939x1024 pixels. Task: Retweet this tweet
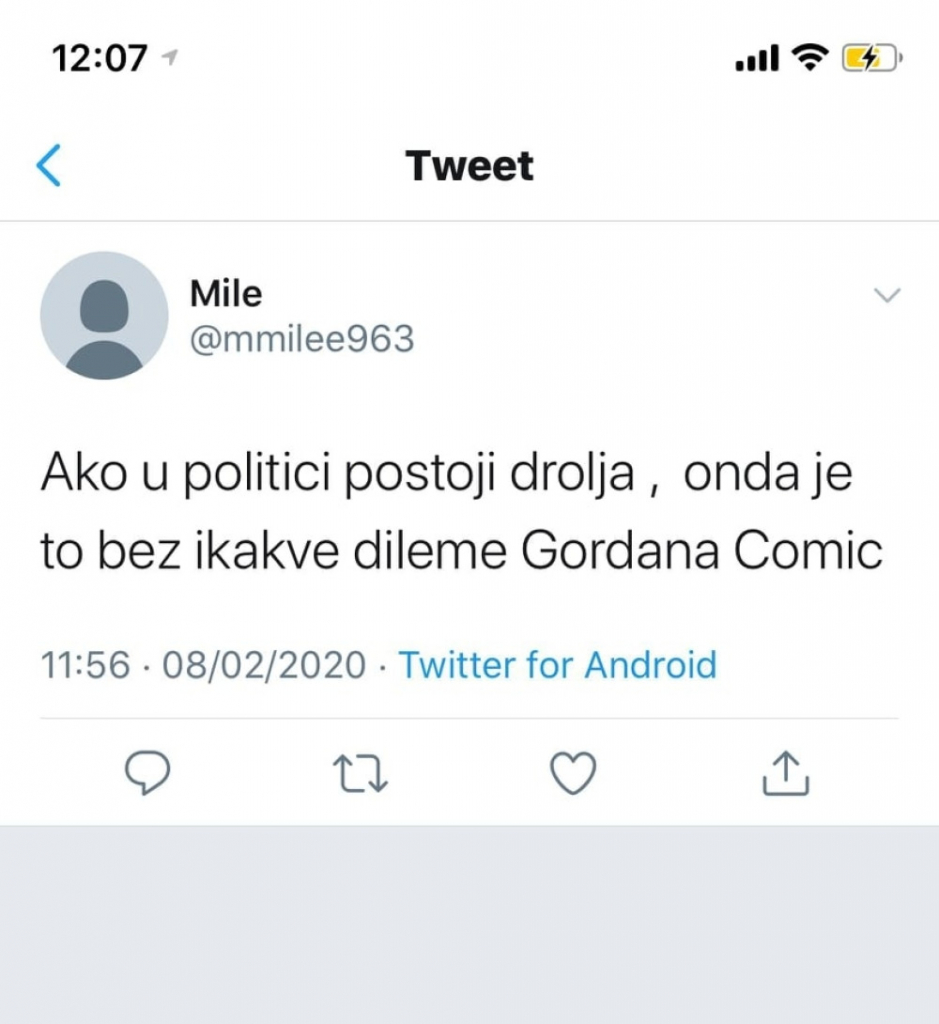(x=362, y=773)
